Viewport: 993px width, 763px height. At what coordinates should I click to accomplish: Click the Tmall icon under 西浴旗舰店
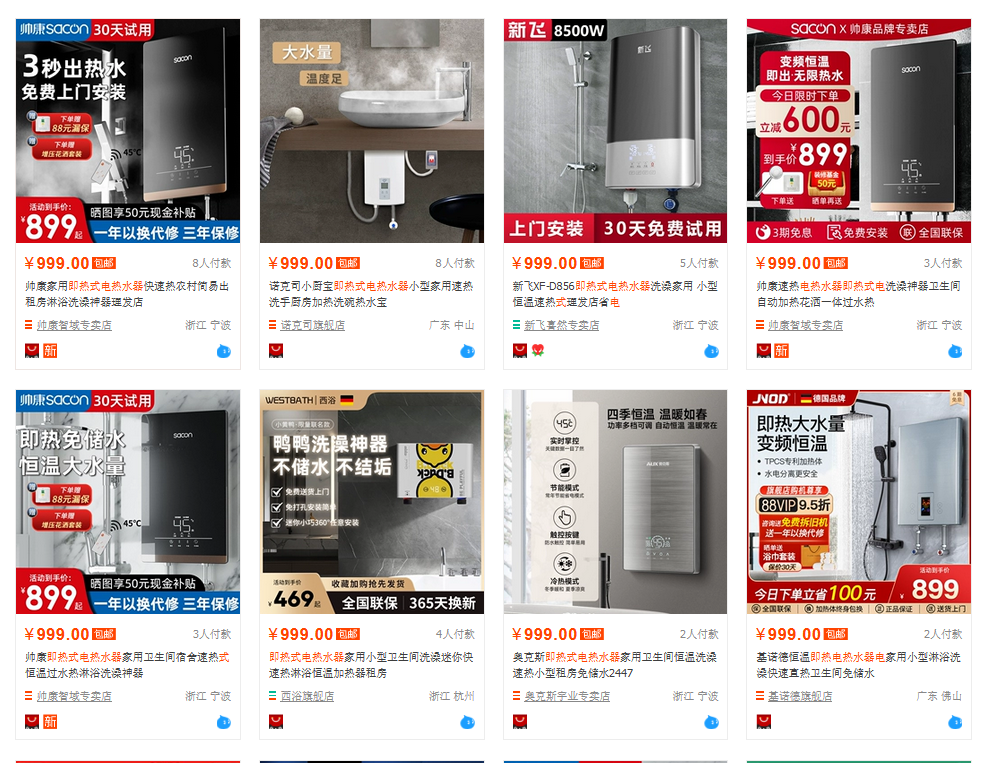275,721
